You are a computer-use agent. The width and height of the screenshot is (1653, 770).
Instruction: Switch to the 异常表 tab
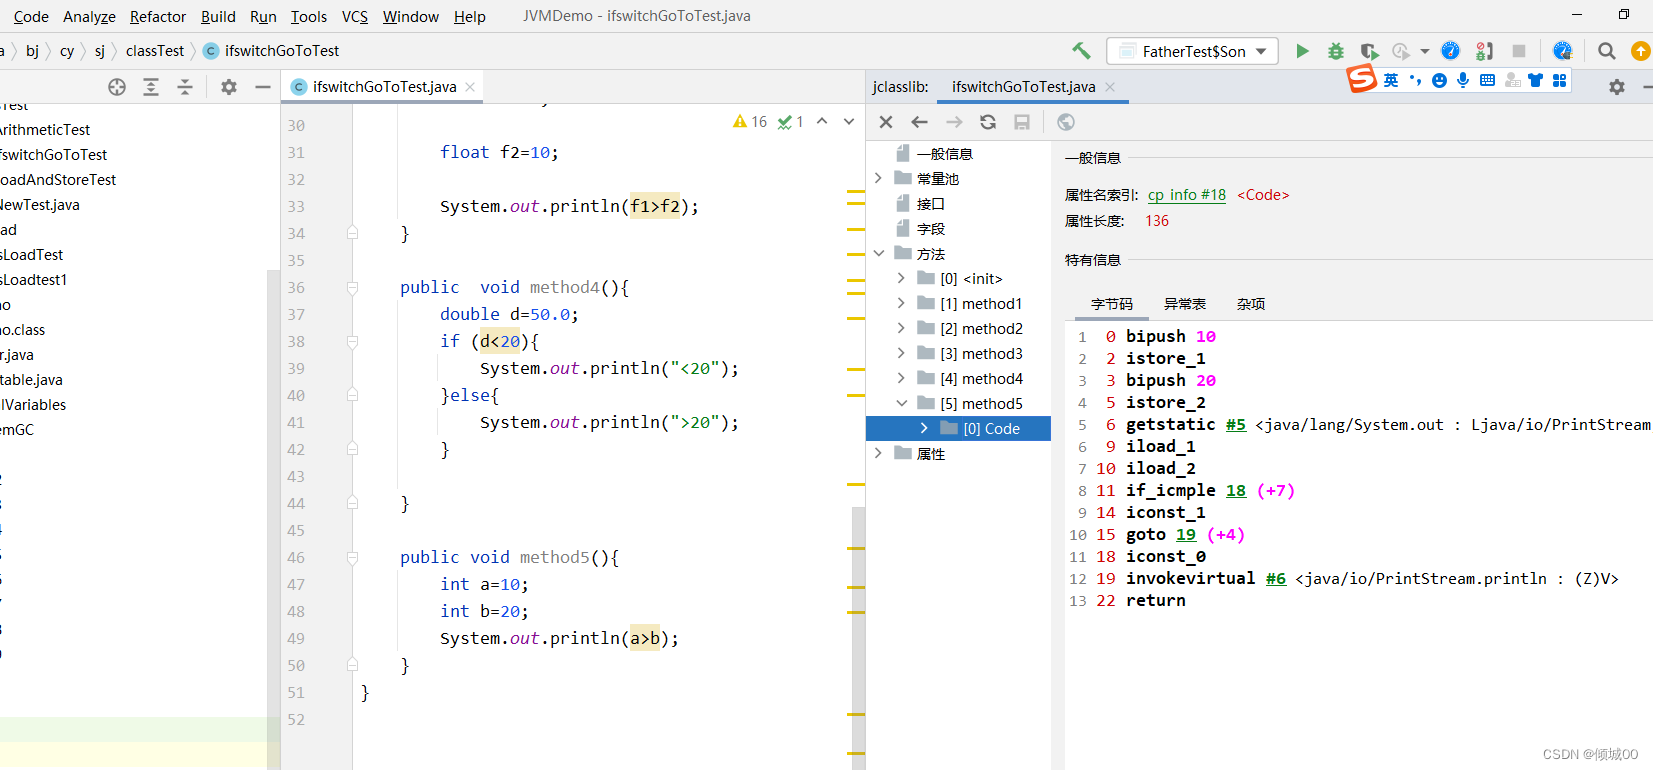click(1185, 304)
